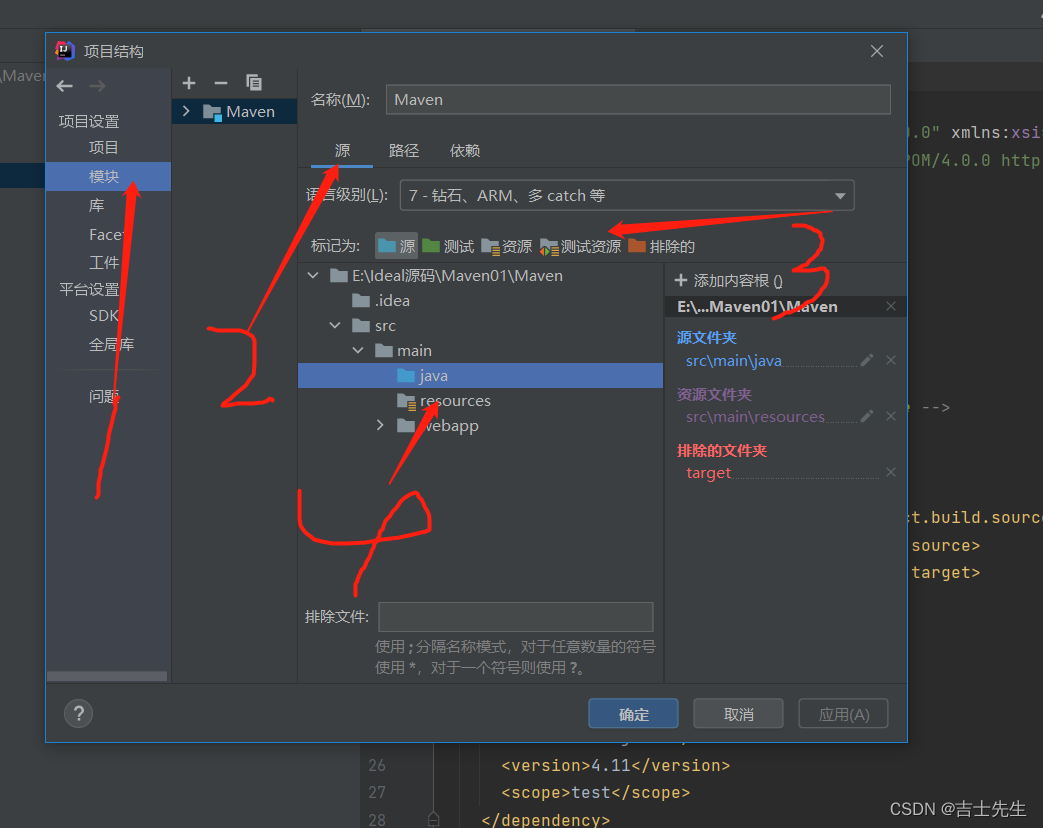
Task: Open 项目 under project settings
Action: (x=103, y=148)
